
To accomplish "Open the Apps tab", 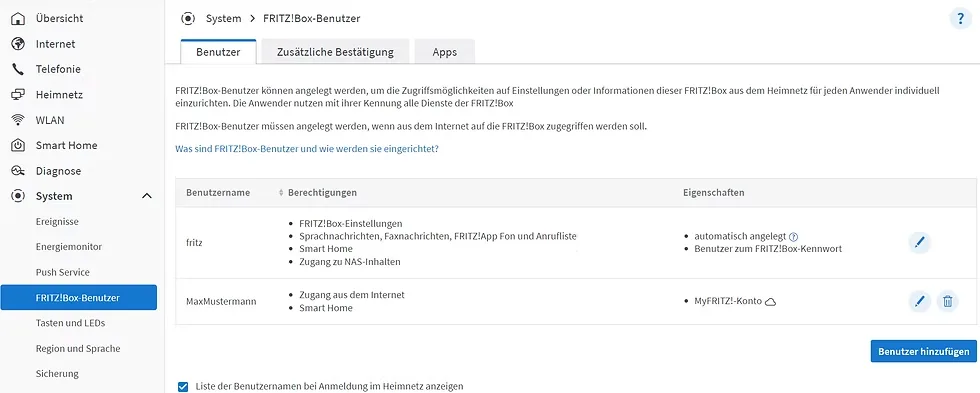I will click(x=444, y=52).
